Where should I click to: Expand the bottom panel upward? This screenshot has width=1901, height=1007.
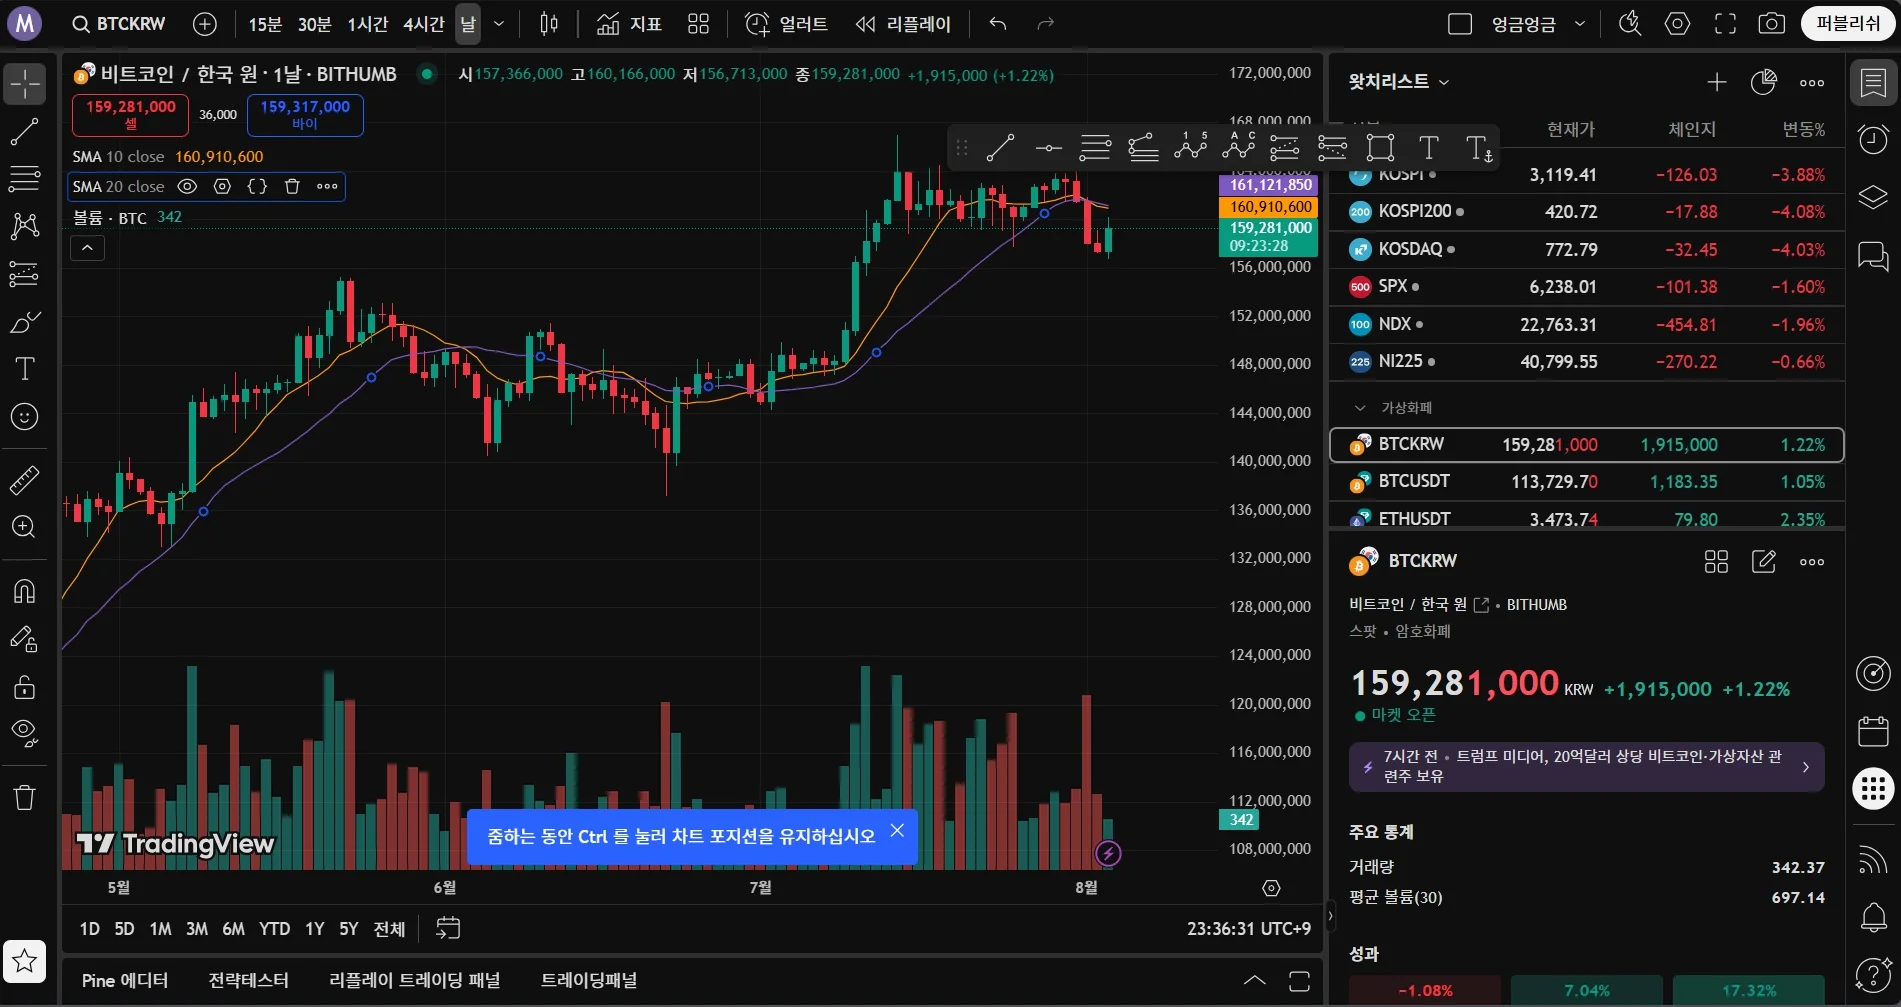[x=1254, y=980]
